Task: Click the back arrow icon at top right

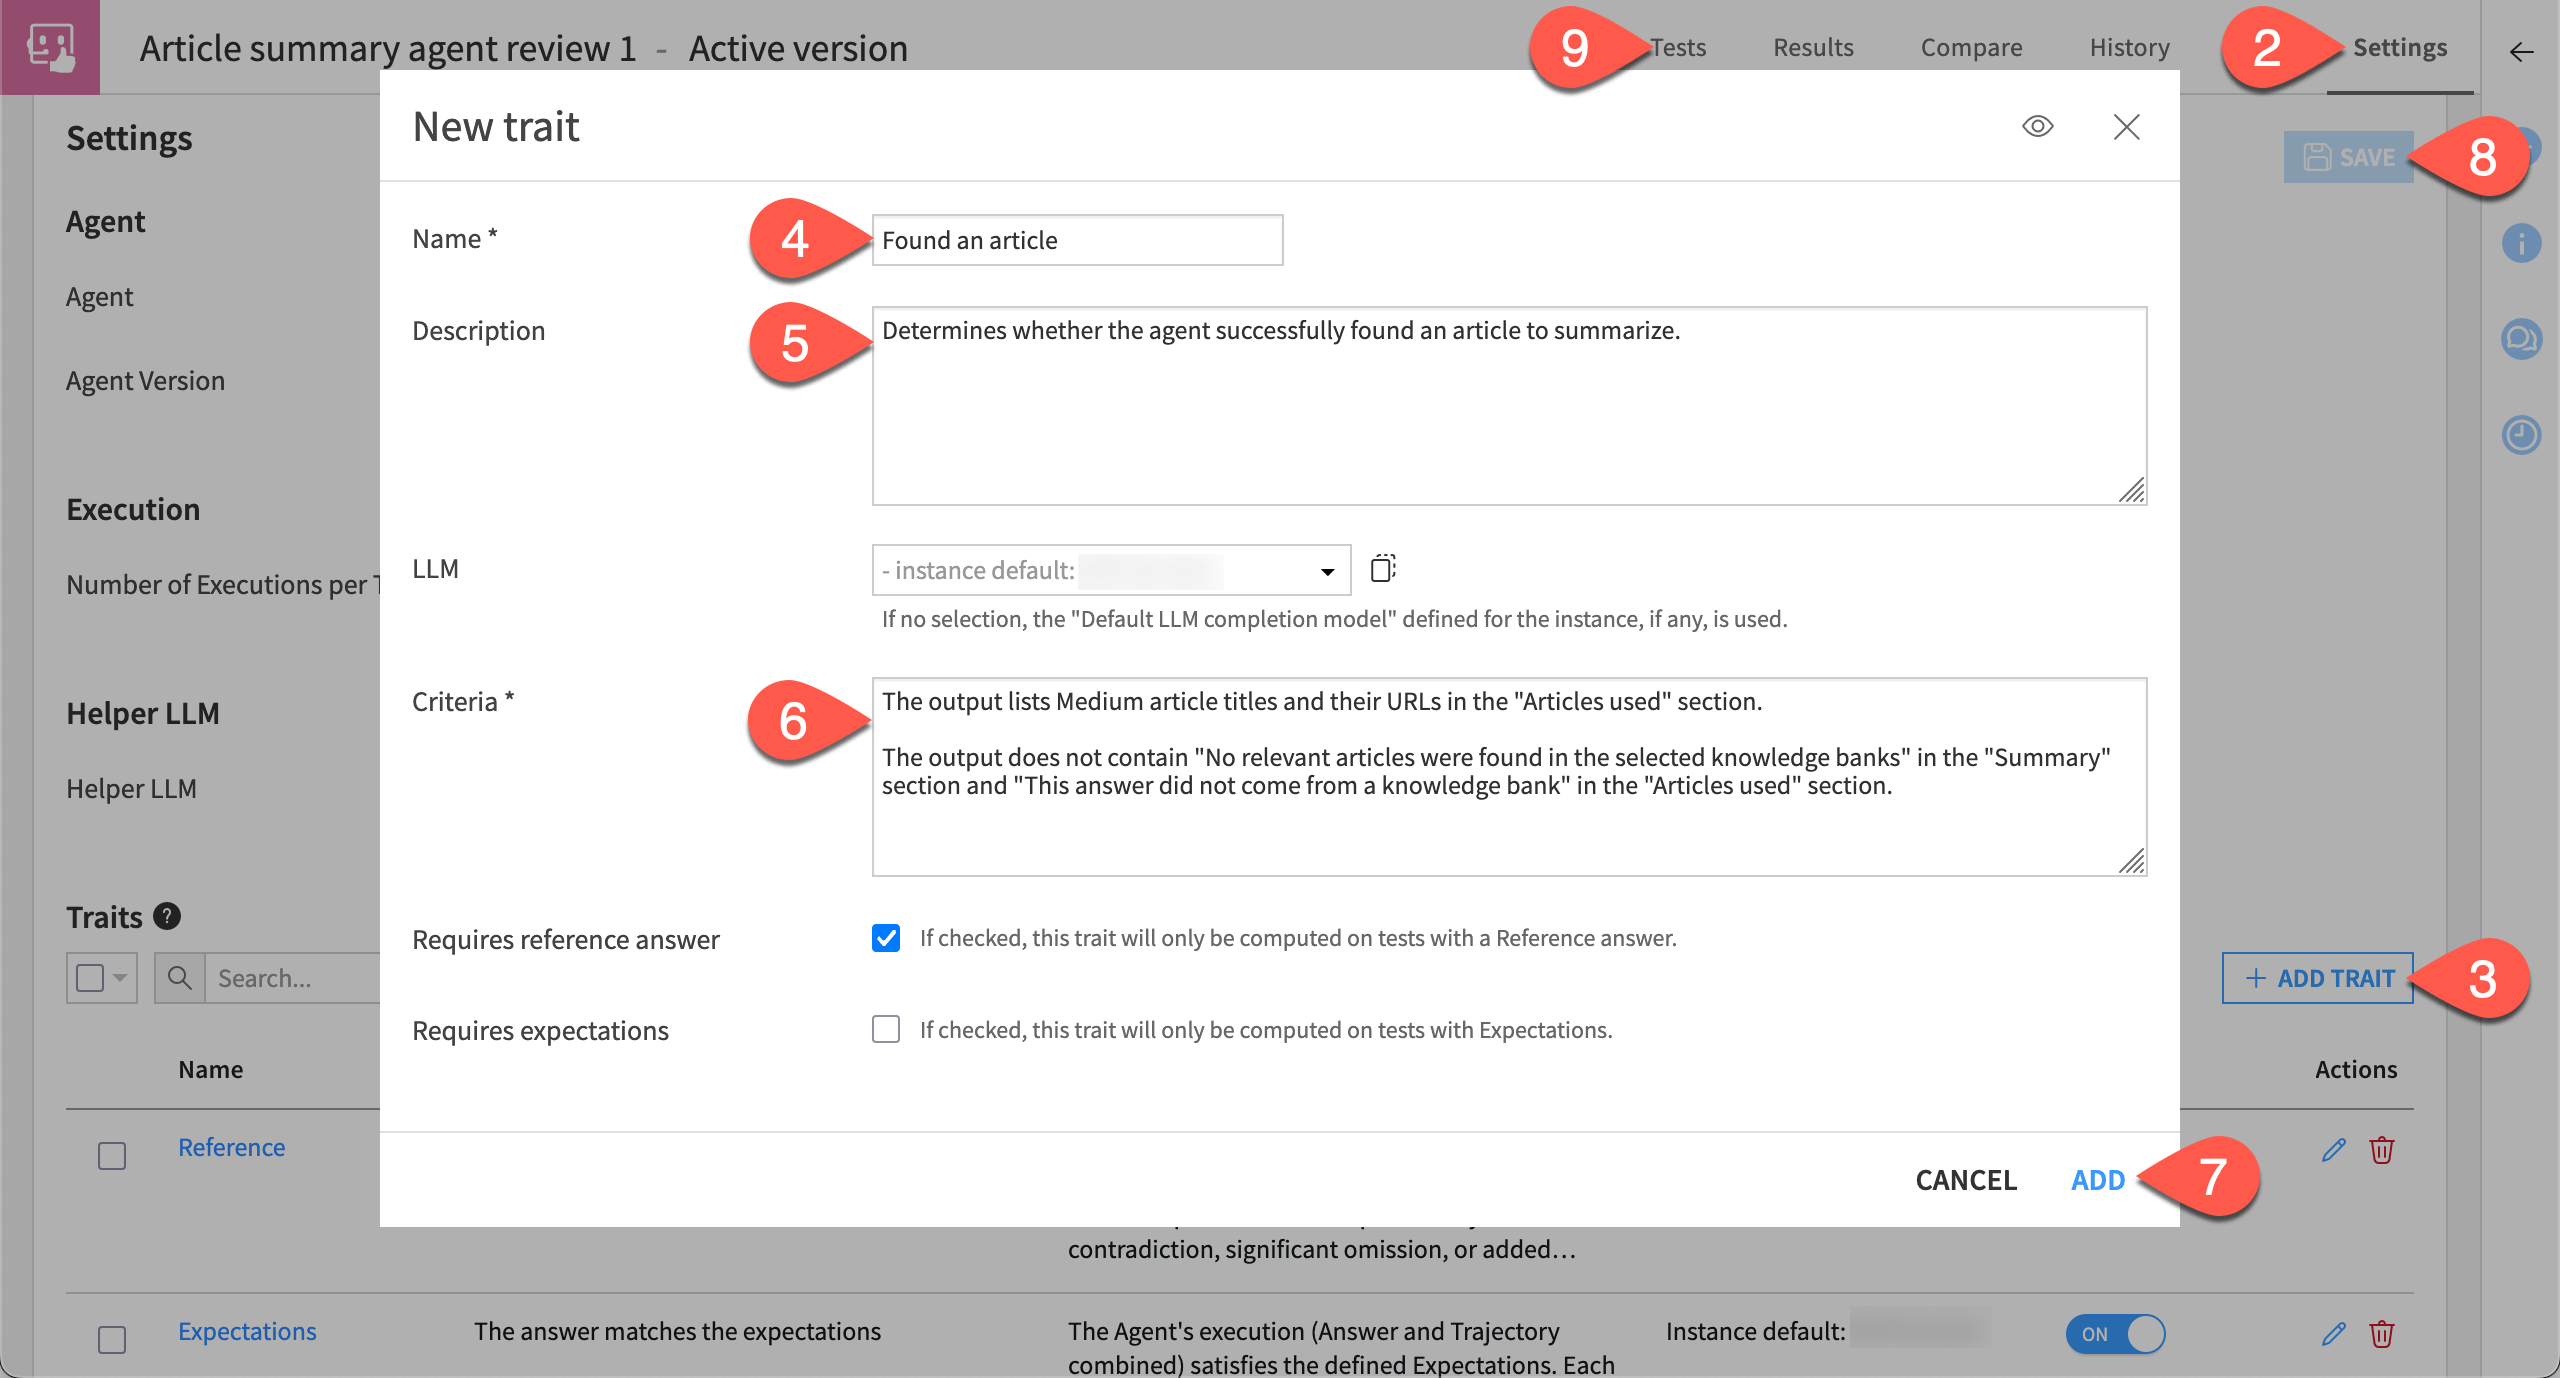Action: [x=2521, y=52]
